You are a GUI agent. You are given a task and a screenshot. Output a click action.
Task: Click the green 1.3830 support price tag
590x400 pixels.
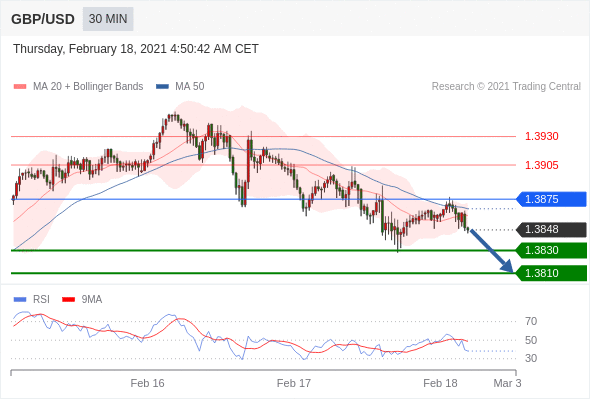pos(551,250)
